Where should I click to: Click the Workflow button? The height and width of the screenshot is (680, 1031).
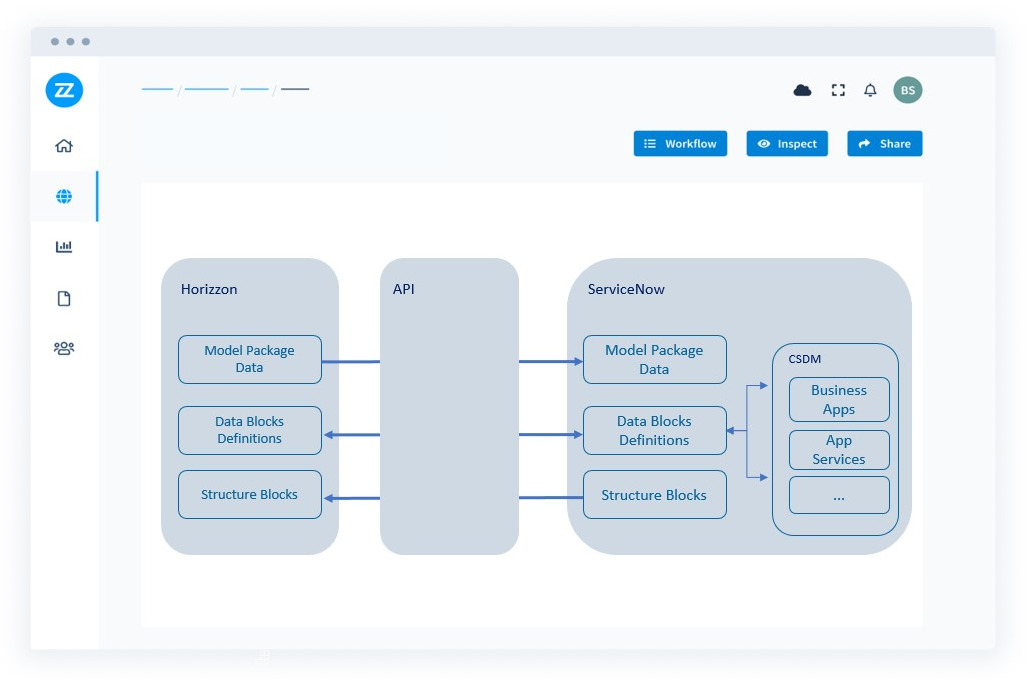680,143
